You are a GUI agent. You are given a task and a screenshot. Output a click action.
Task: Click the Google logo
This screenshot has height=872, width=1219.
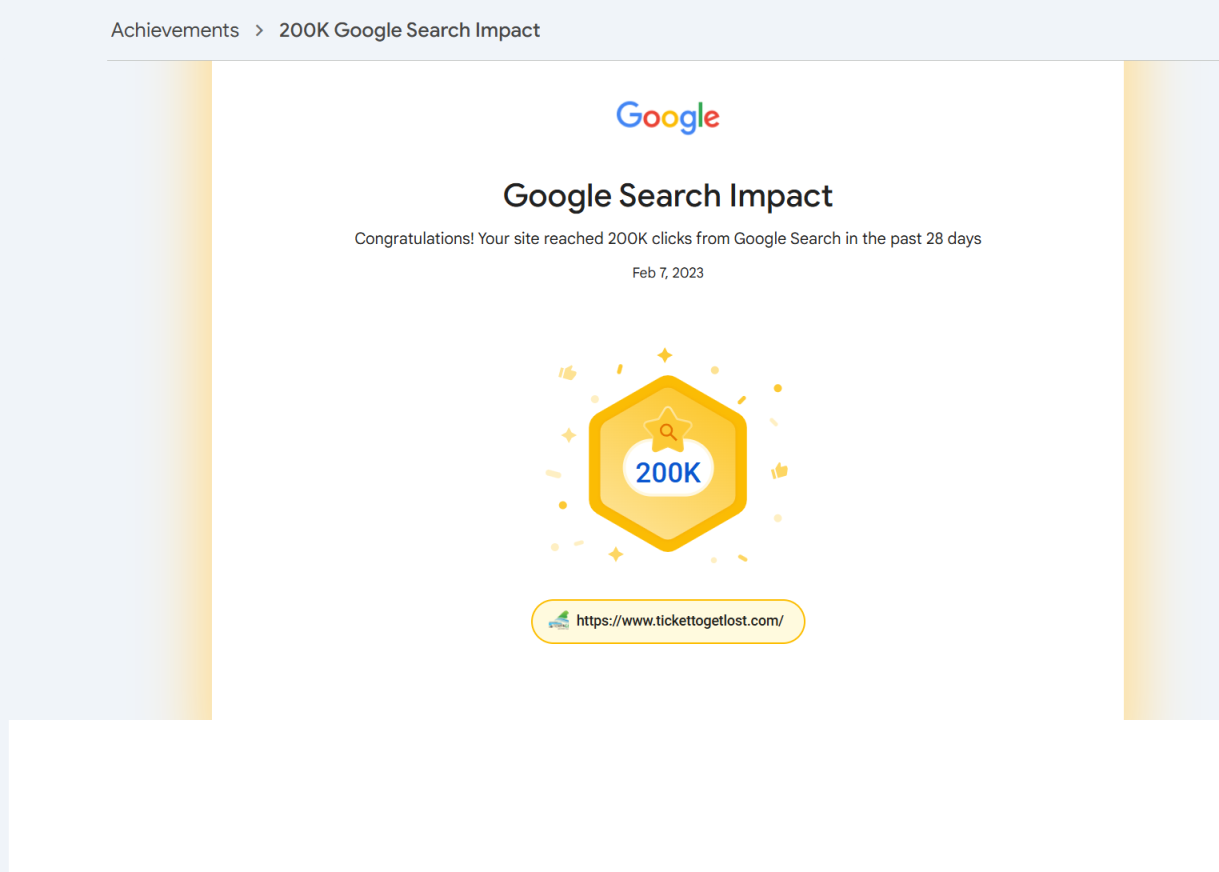coord(667,117)
